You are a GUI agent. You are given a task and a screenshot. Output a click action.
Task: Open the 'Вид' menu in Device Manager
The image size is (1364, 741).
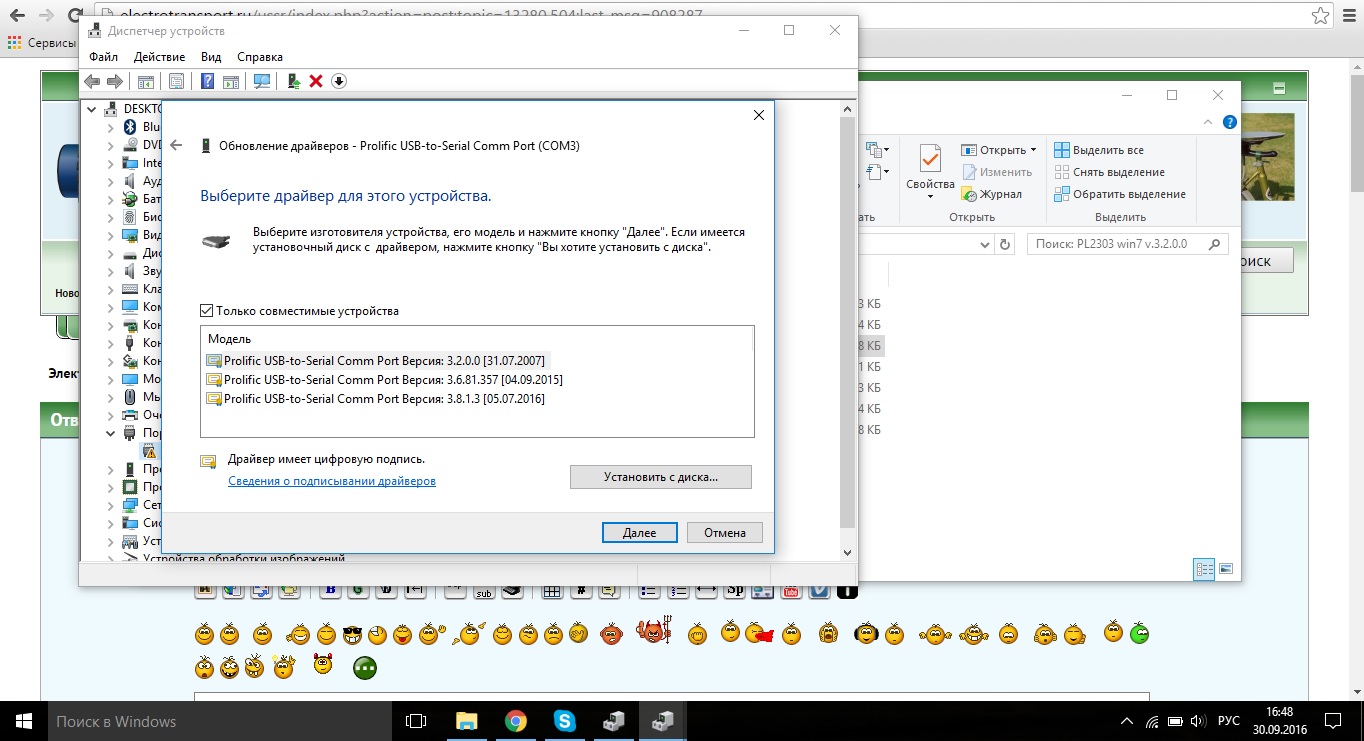[x=211, y=57]
